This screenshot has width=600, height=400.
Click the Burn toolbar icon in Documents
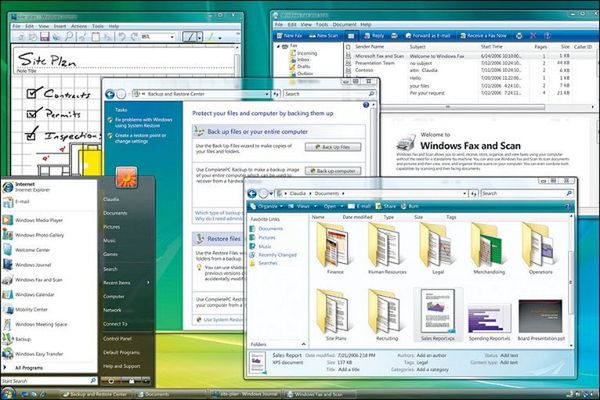403,206
